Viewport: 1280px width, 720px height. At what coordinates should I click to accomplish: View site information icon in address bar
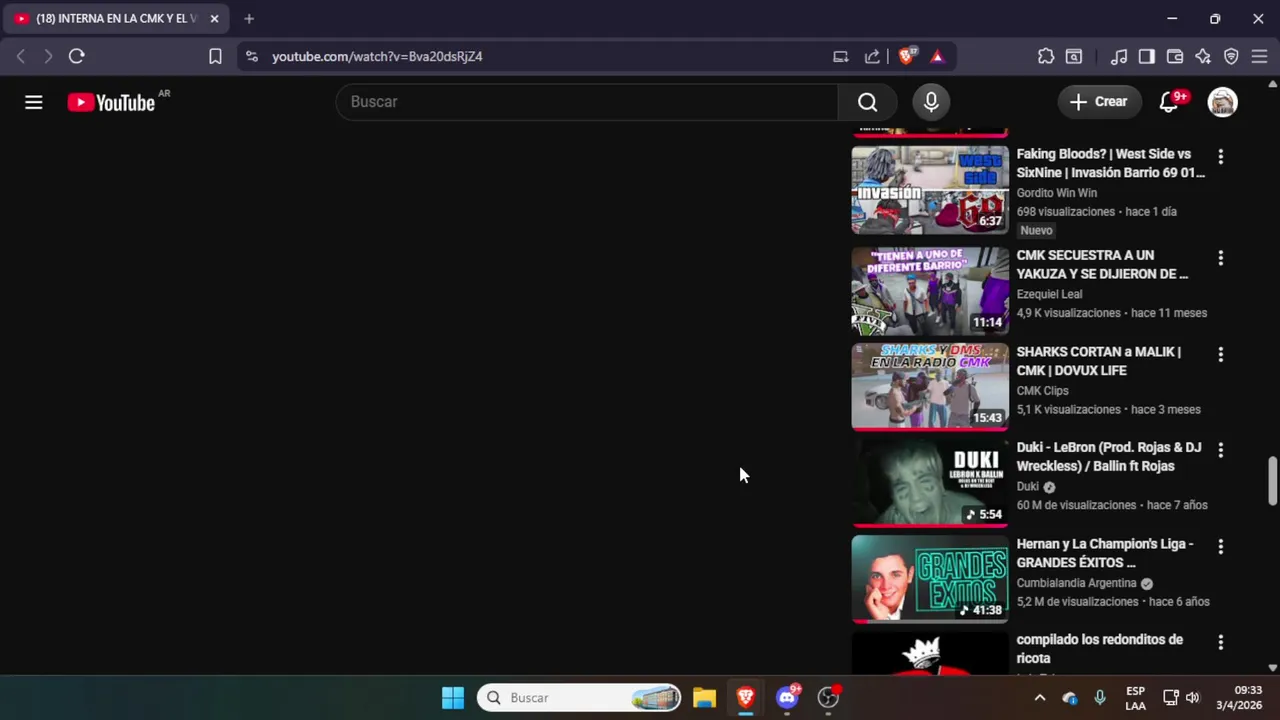pos(251,56)
